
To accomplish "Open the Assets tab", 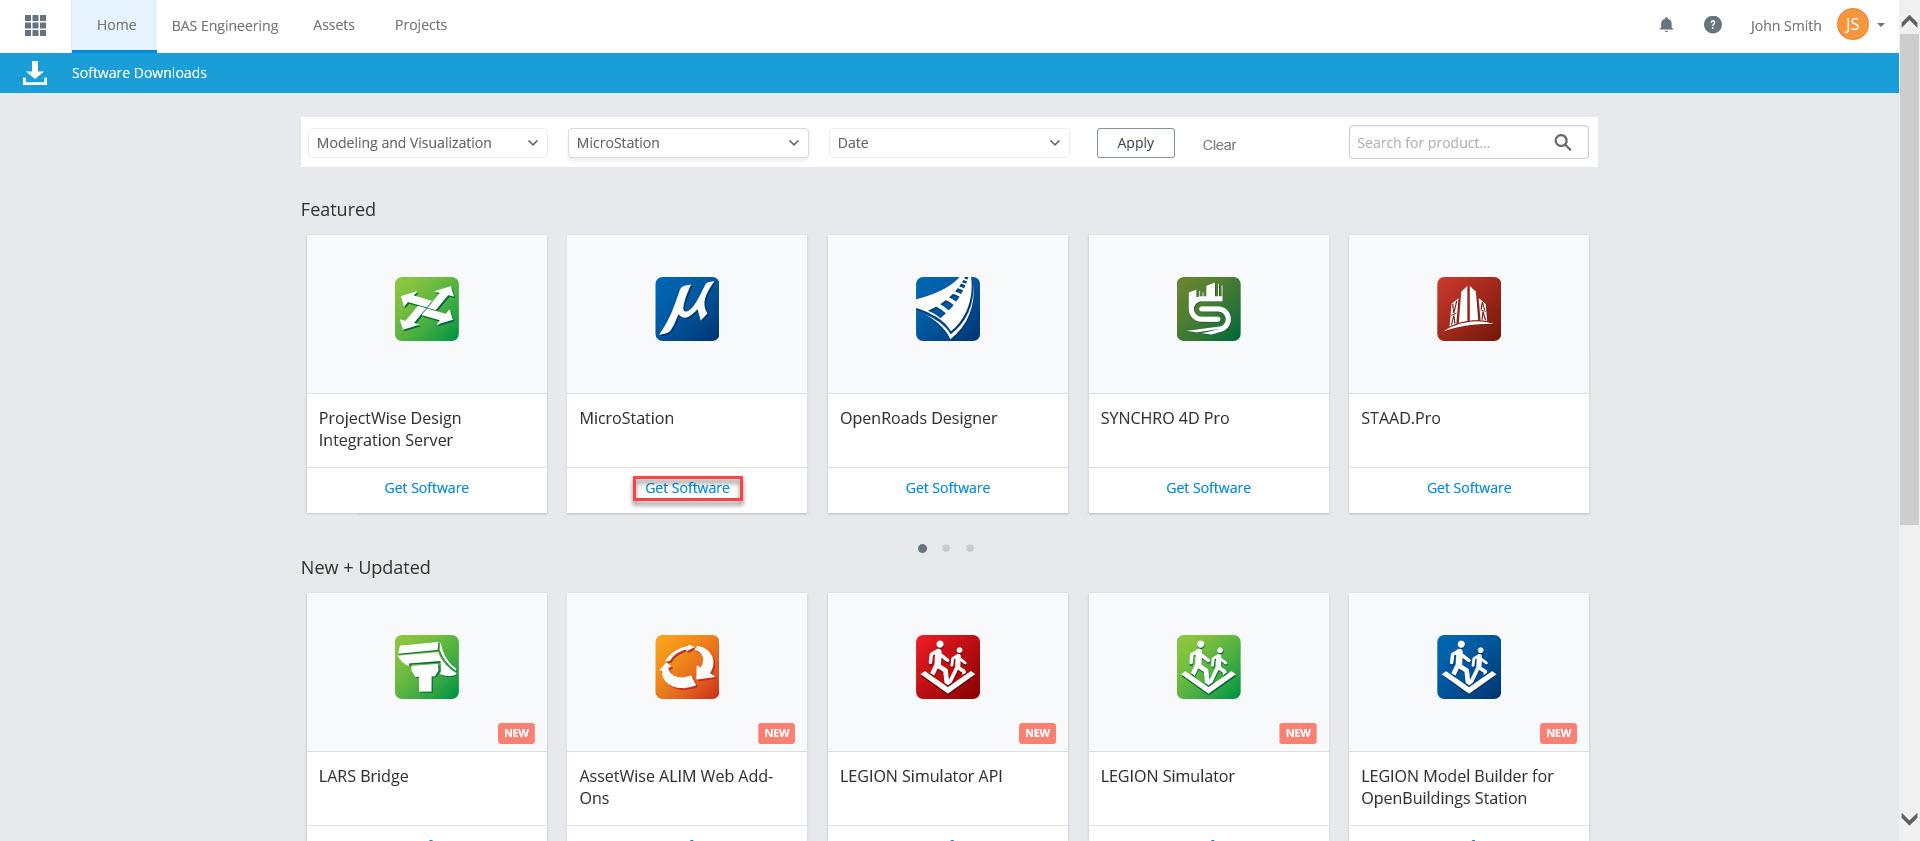I will tap(334, 25).
